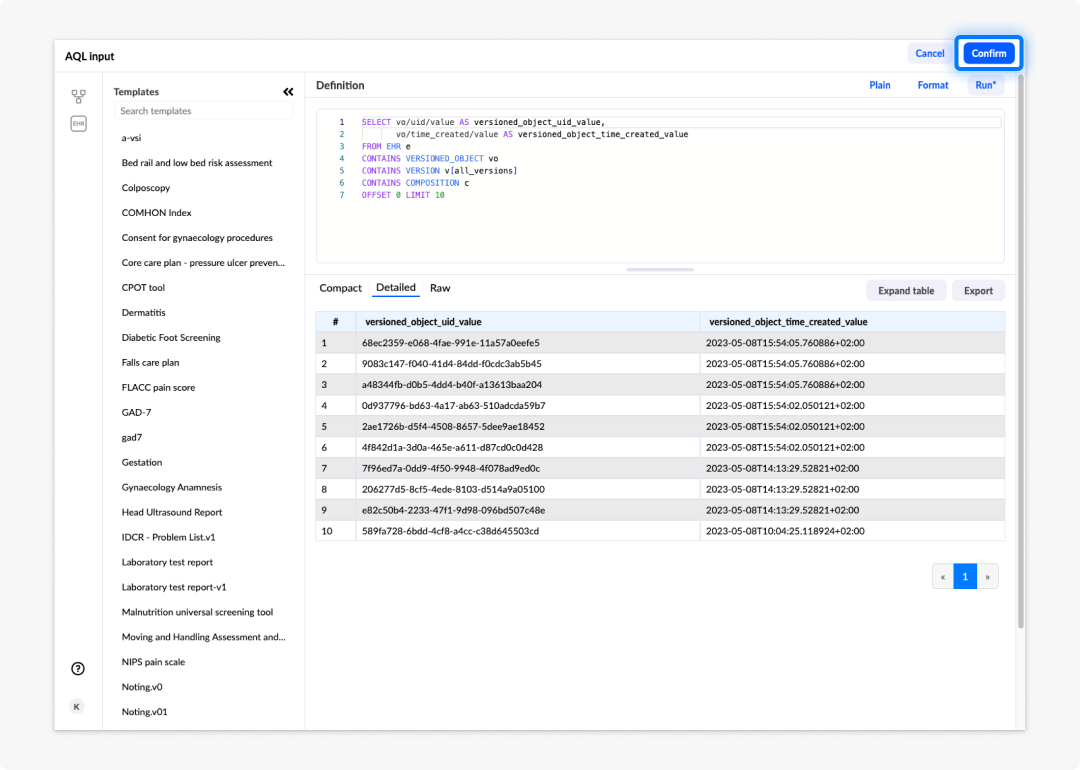1080x770 pixels.
Task: Switch to the Compact results tab
Action: (x=340, y=288)
